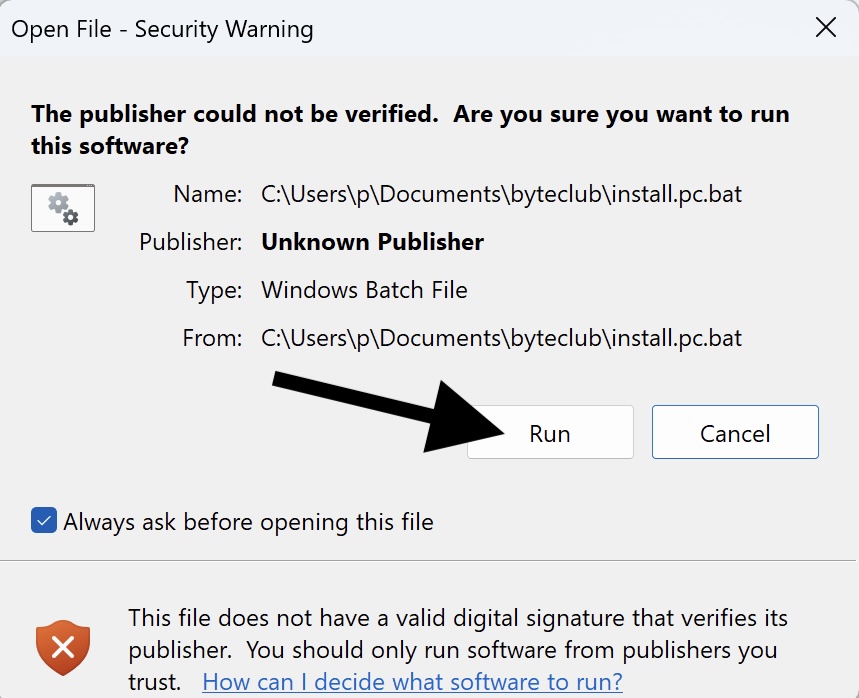859x698 pixels.
Task: Select the install.pc.bat path in the Name row
Action: 501,194
